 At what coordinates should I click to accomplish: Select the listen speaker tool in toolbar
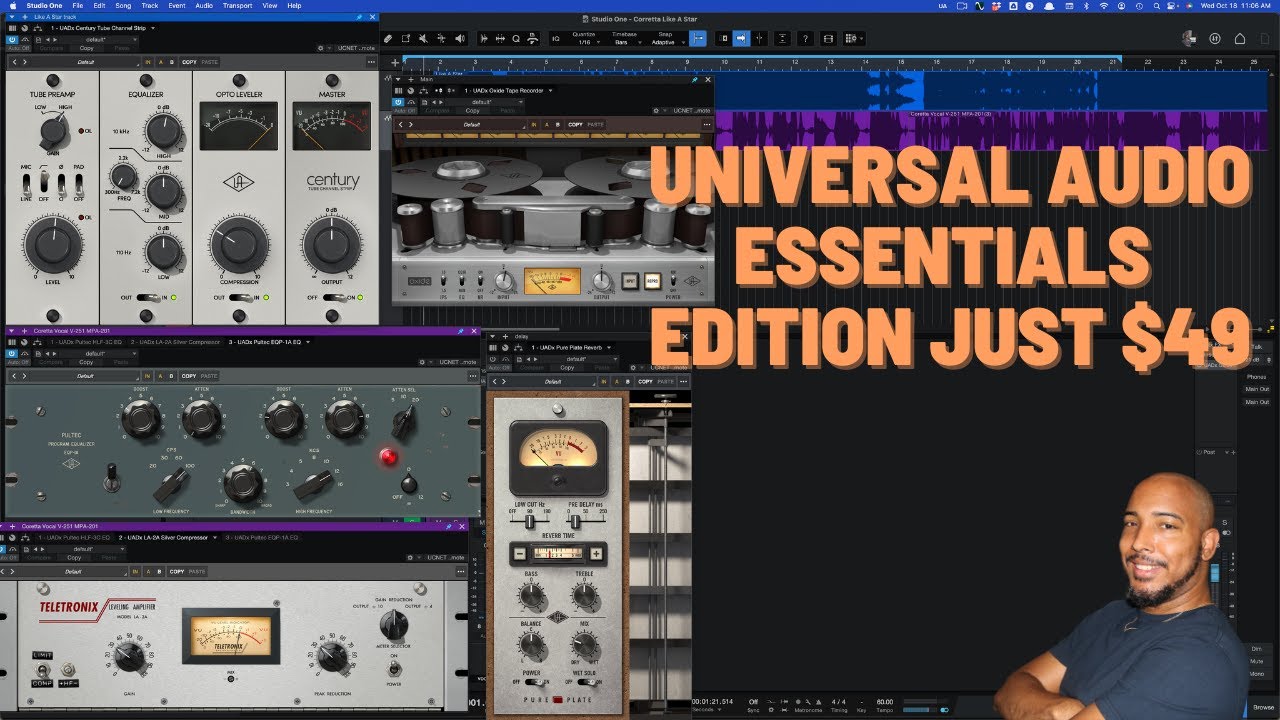[x=460, y=39]
